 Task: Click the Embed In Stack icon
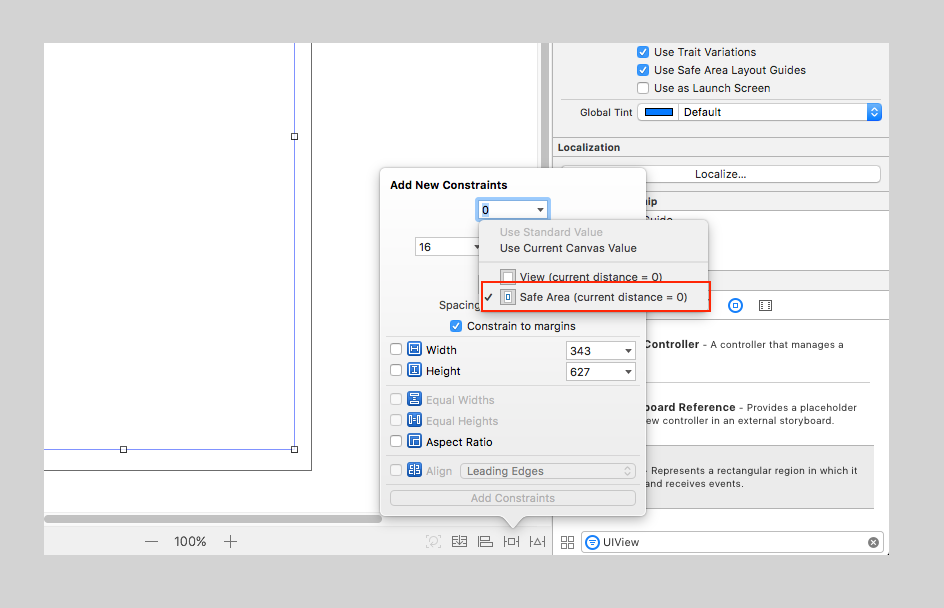[x=459, y=541]
